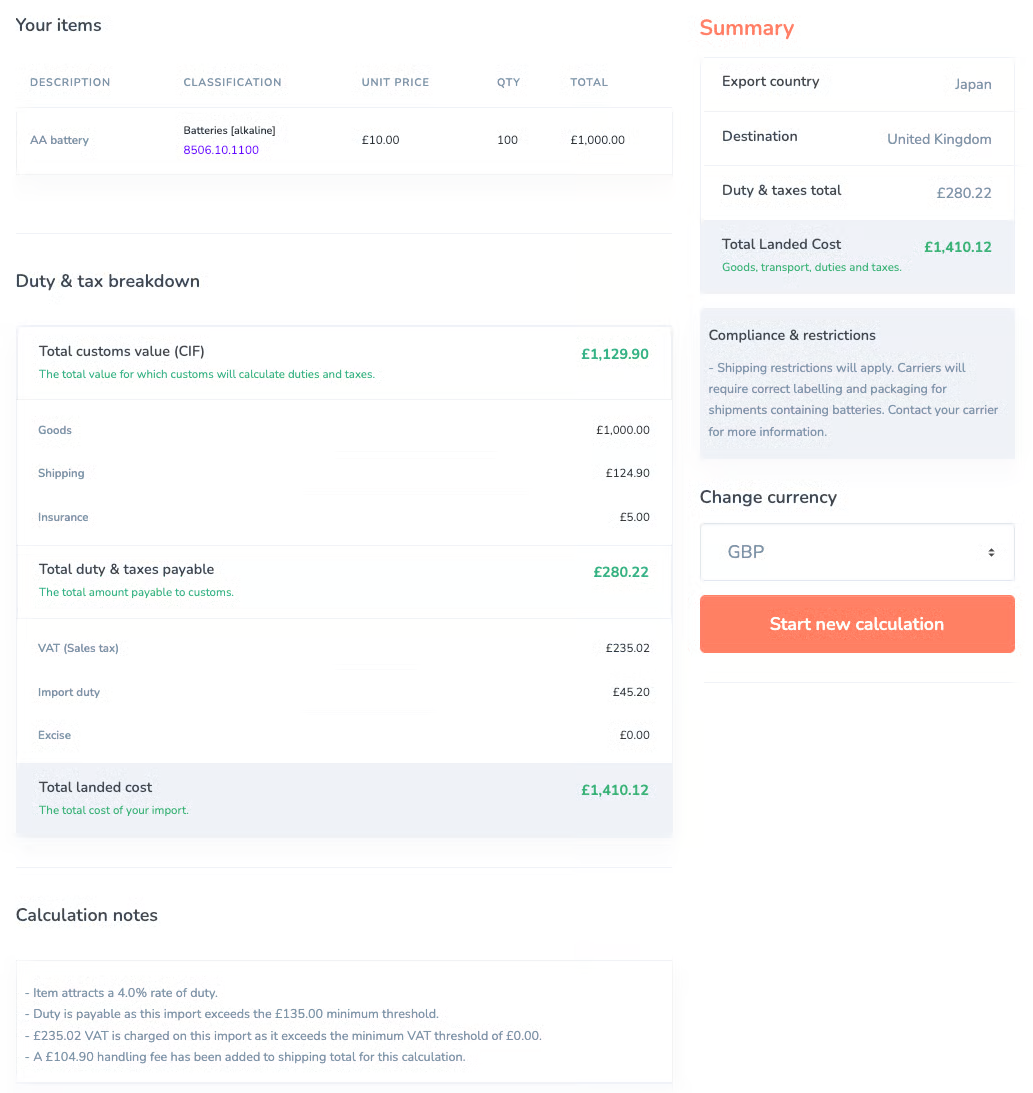This screenshot has height=1093, width=1033.
Task: Click the Total column header
Action: point(589,82)
